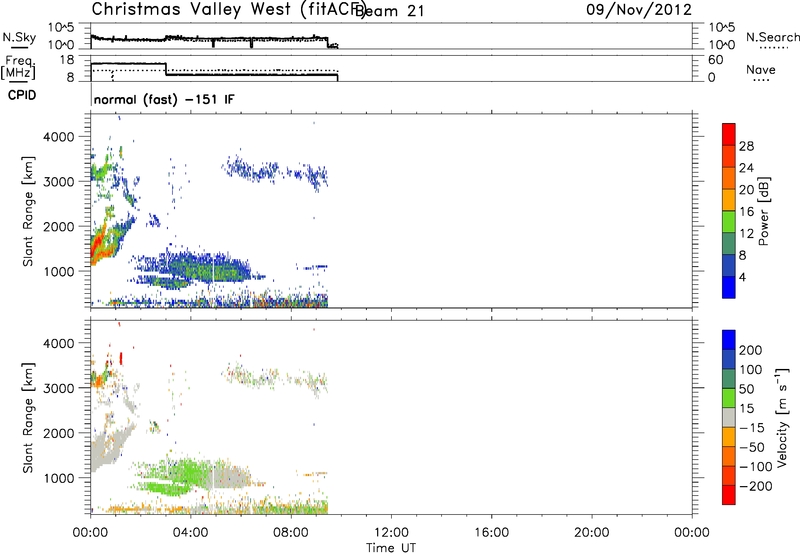Click the 4 label on power colorbar
This screenshot has width=800, height=554.
743,277
